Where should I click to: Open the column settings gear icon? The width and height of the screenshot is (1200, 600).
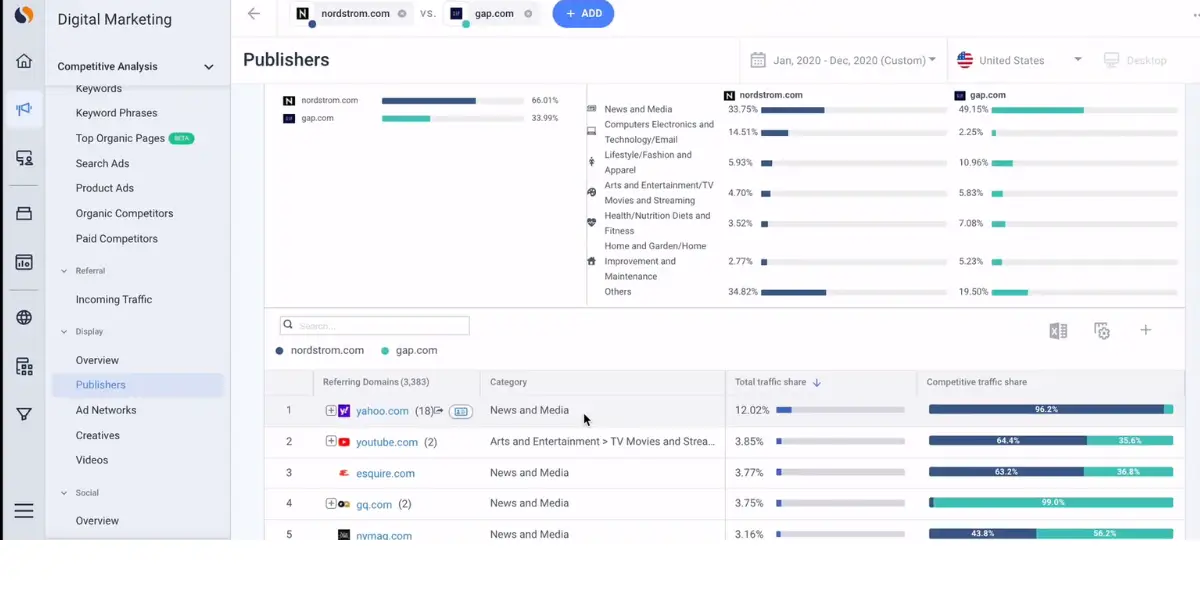1102,331
